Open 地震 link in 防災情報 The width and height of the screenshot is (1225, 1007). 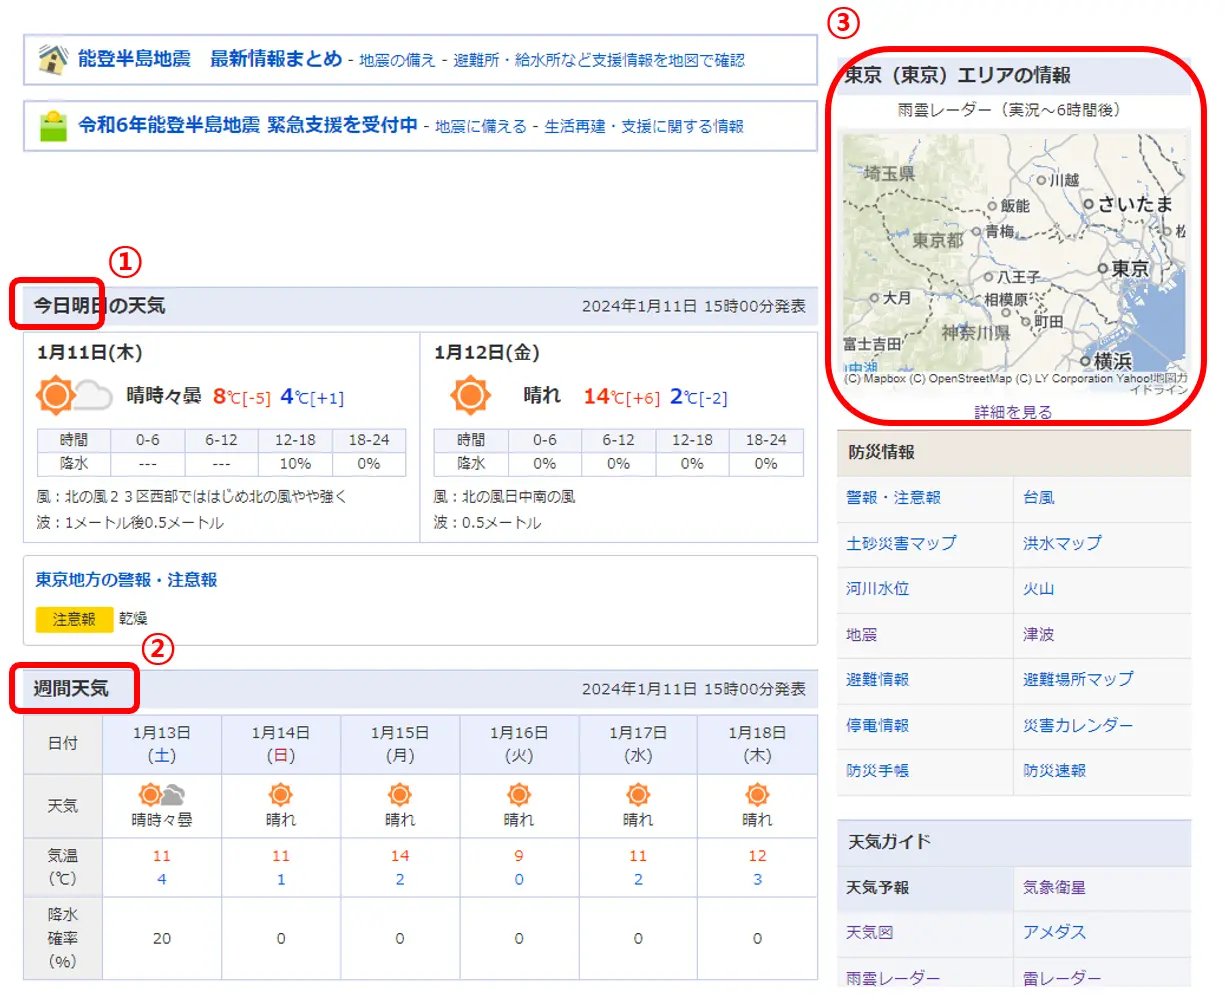tap(861, 635)
